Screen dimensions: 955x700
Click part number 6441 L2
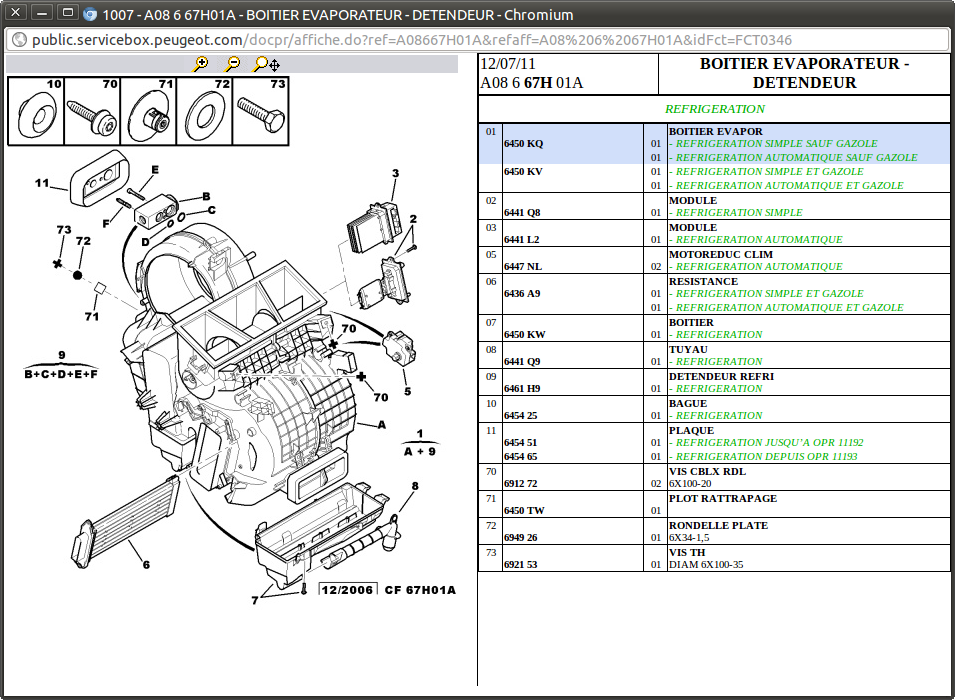coord(521,239)
